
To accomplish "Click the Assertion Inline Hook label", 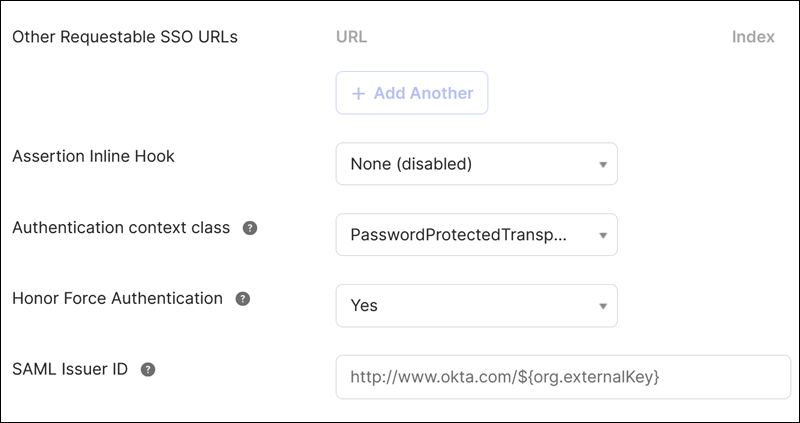I will pyautogui.click(x=93, y=156).
